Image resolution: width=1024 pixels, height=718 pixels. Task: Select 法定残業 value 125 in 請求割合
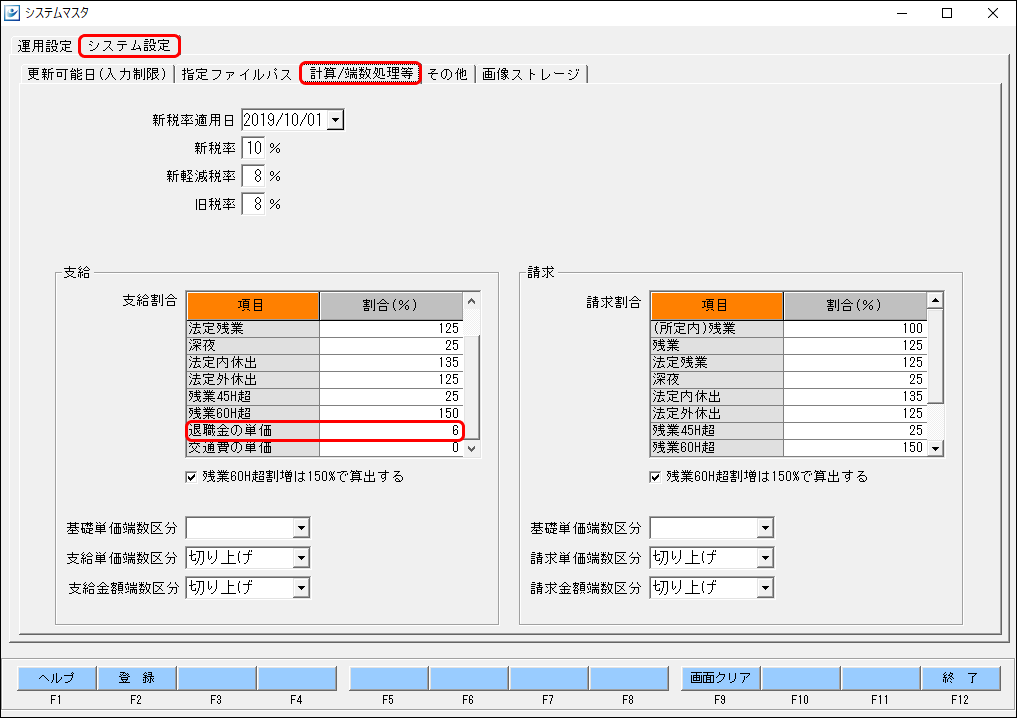855,363
